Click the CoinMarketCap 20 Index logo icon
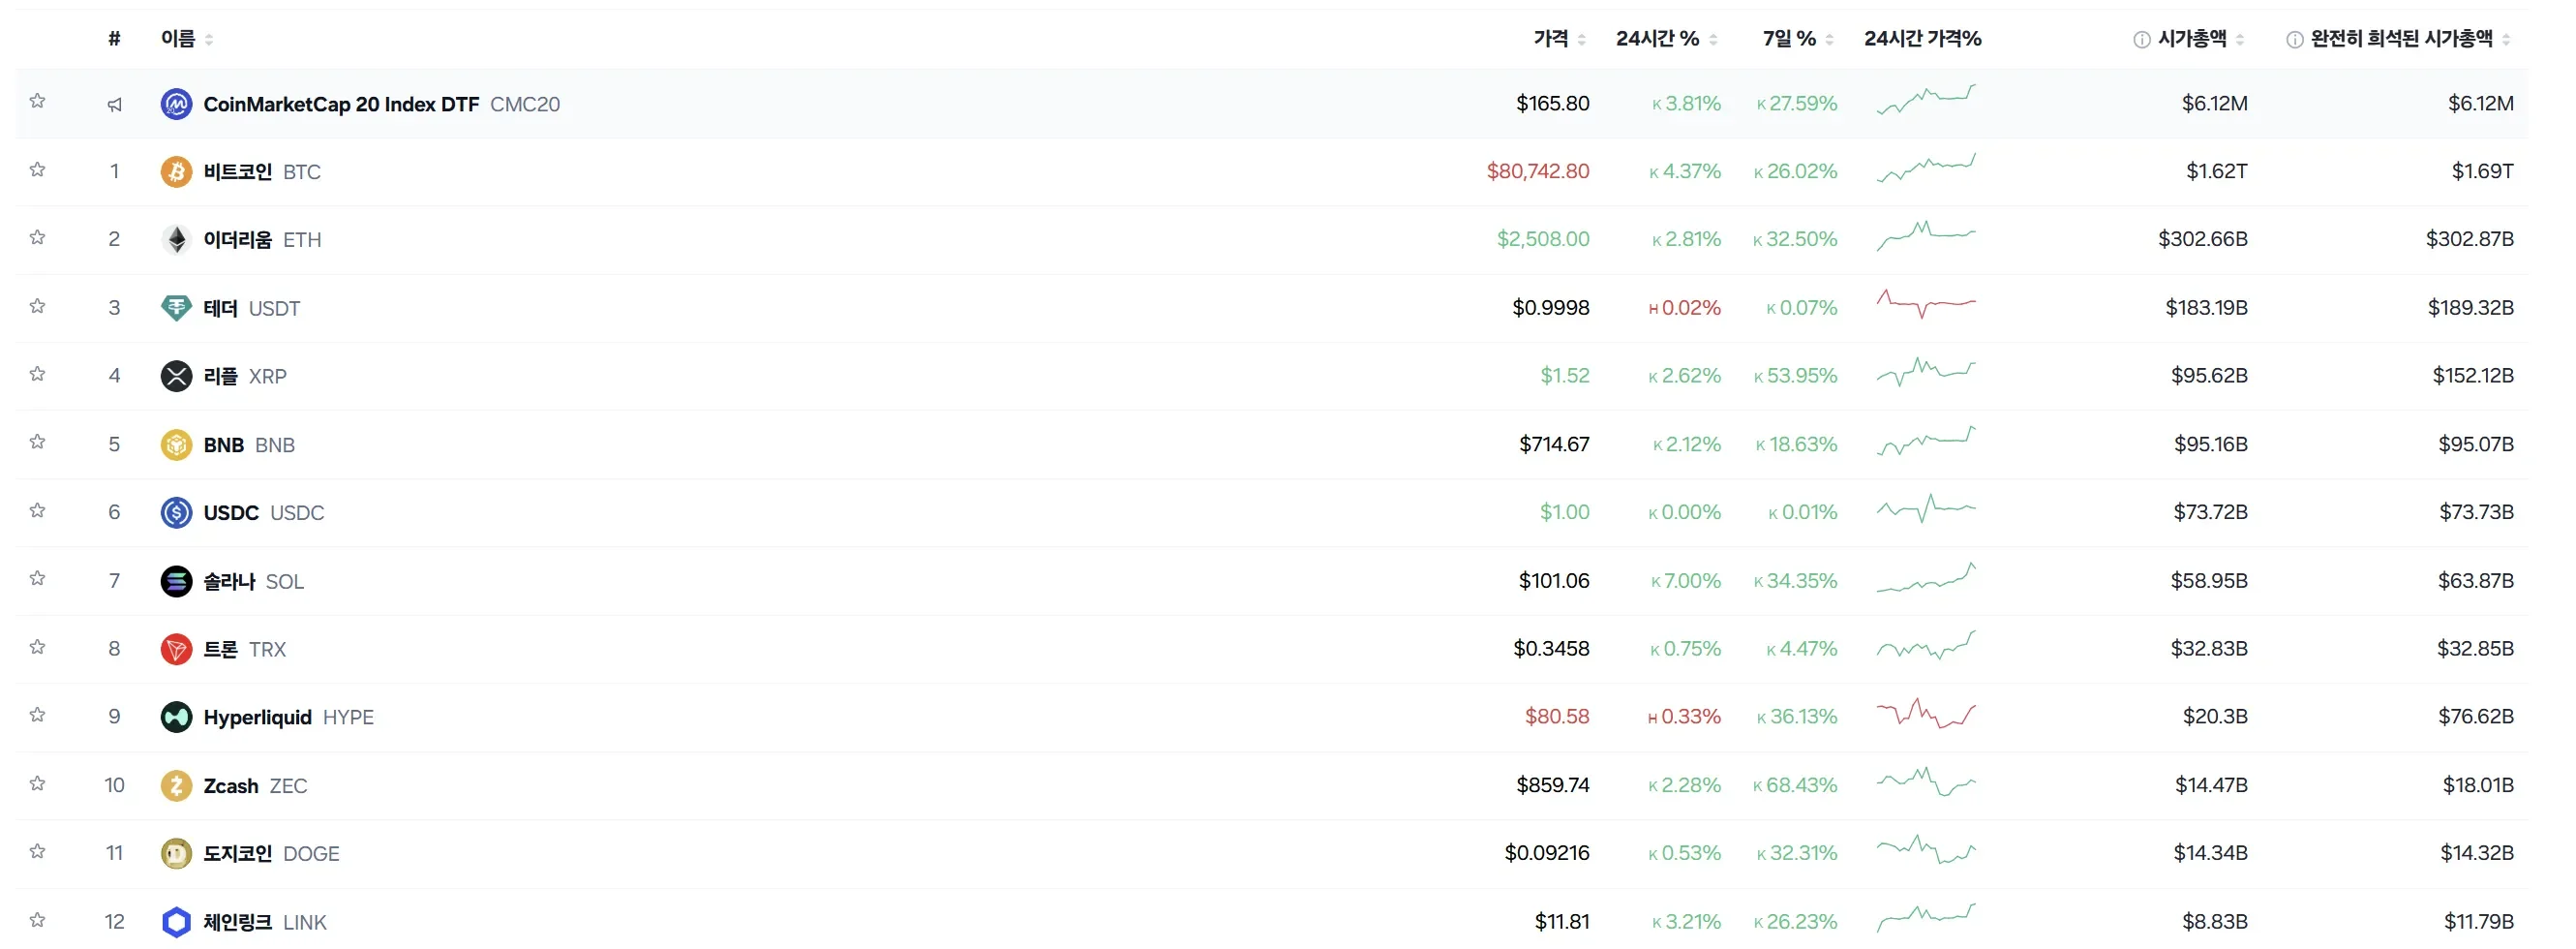The height and width of the screenshot is (949, 2576). (x=176, y=104)
